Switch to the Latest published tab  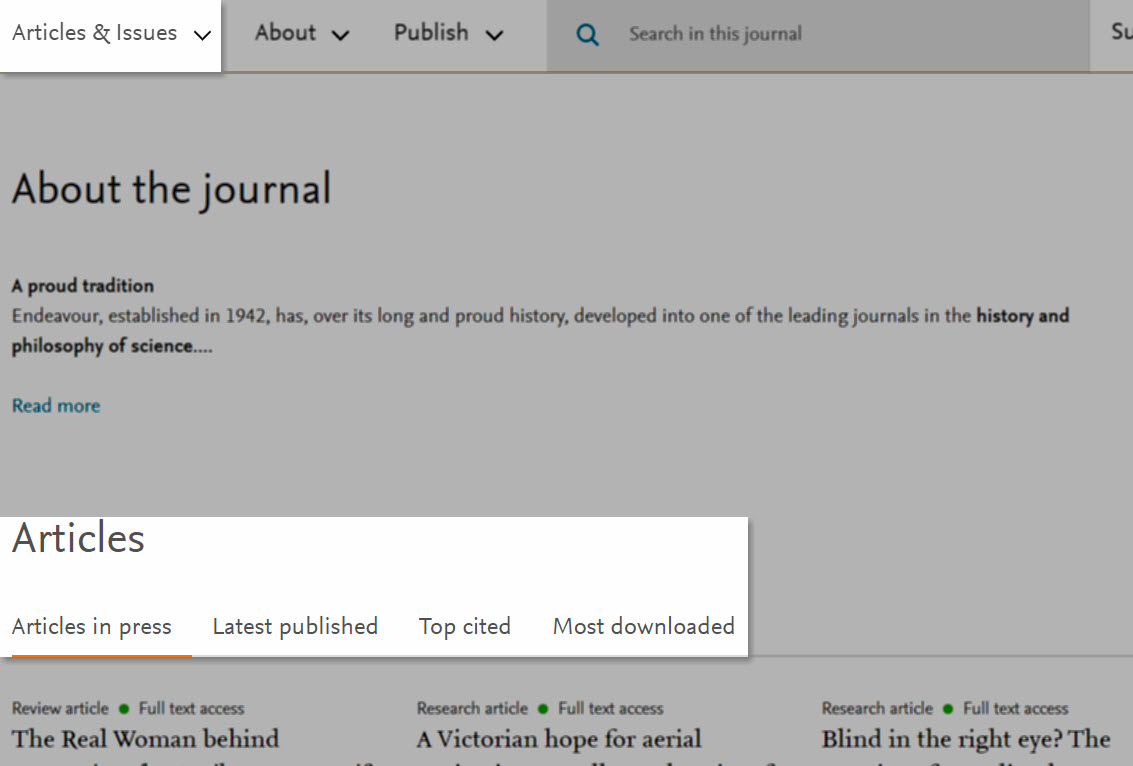click(295, 626)
